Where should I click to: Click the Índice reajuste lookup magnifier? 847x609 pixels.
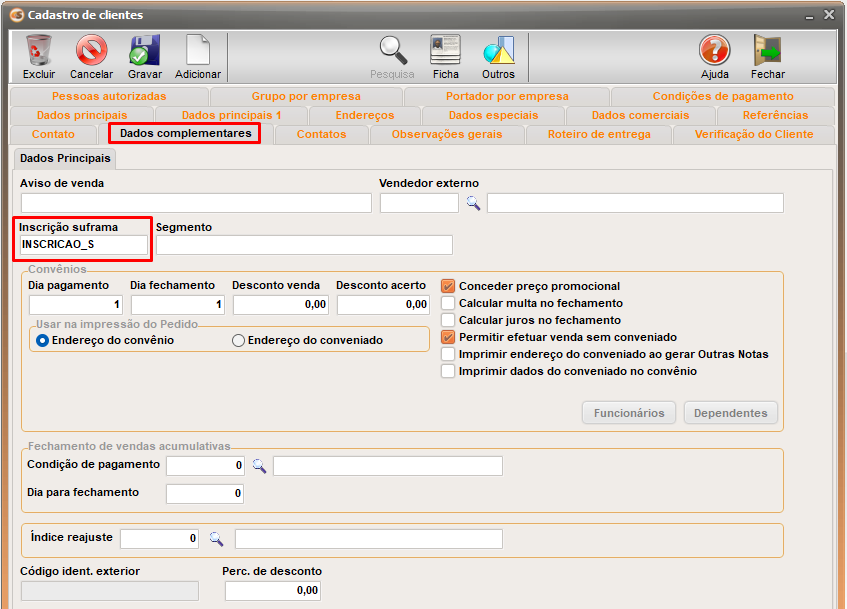pos(216,539)
